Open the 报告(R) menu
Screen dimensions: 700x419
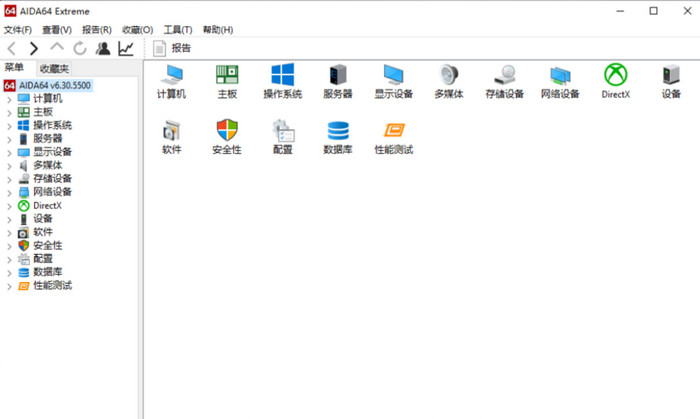pyautogui.click(x=96, y=30)
